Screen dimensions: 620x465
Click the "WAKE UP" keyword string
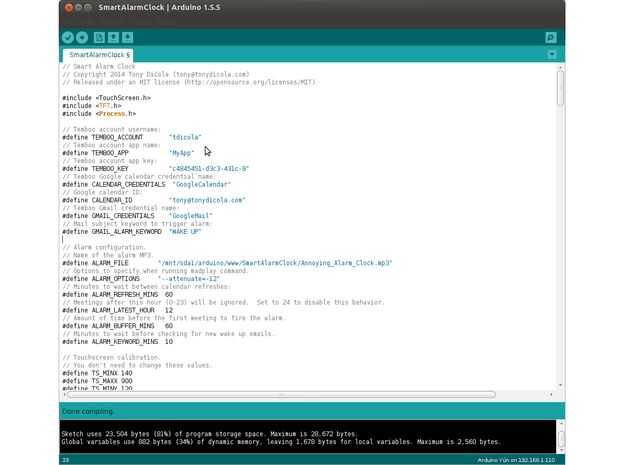point(185,232)
